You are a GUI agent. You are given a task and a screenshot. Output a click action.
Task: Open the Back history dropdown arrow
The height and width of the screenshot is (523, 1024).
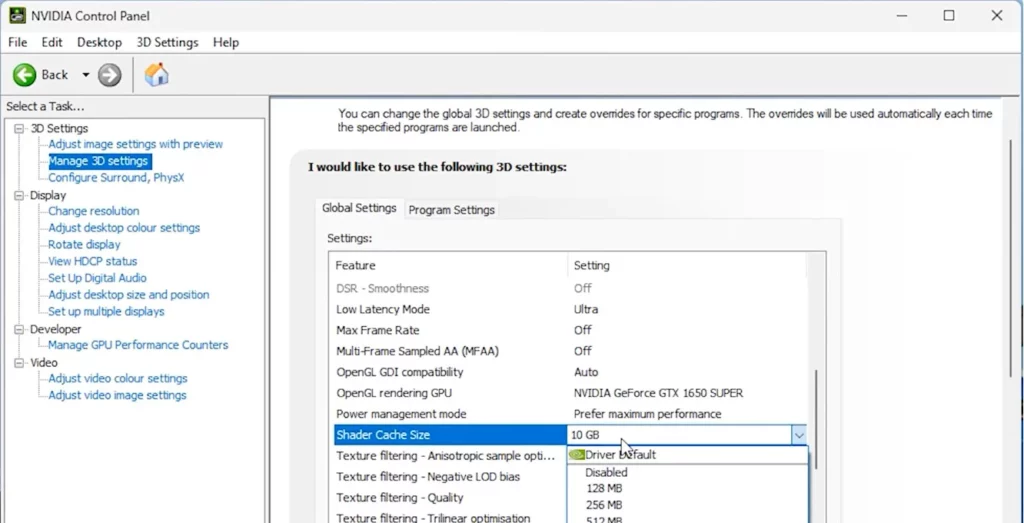pos(86,75)
